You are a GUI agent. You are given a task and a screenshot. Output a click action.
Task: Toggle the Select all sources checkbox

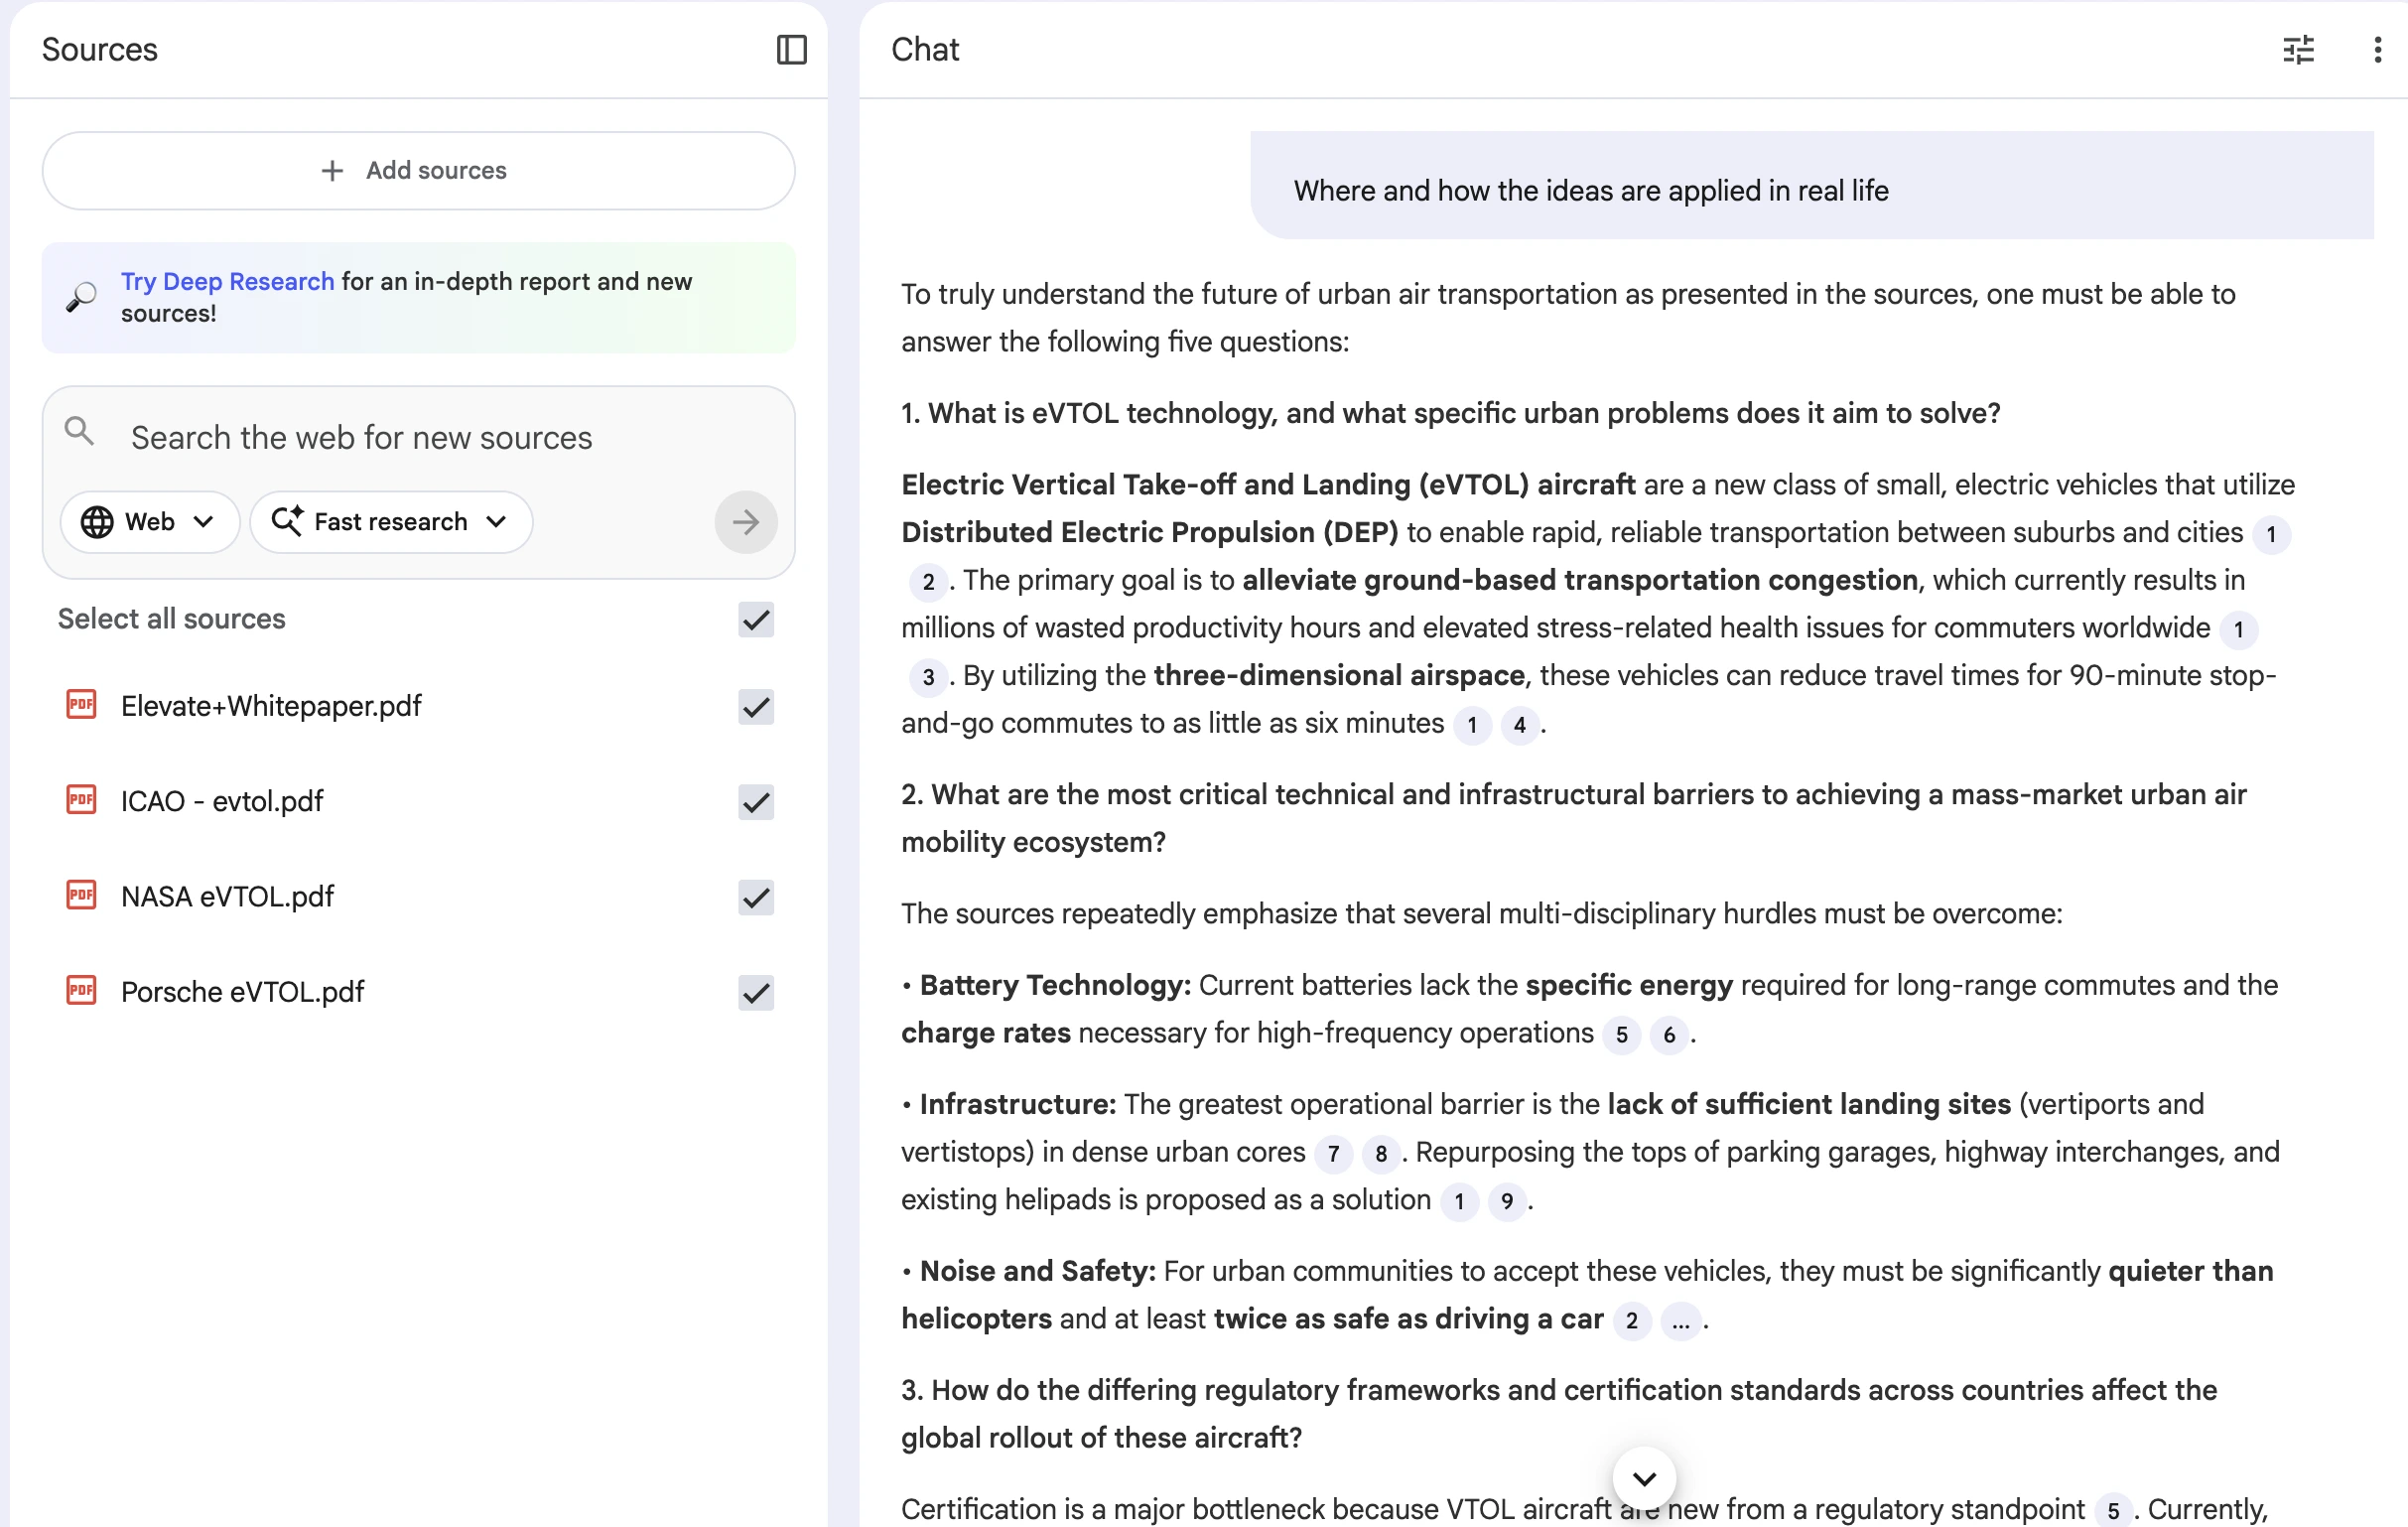(756, 619)
